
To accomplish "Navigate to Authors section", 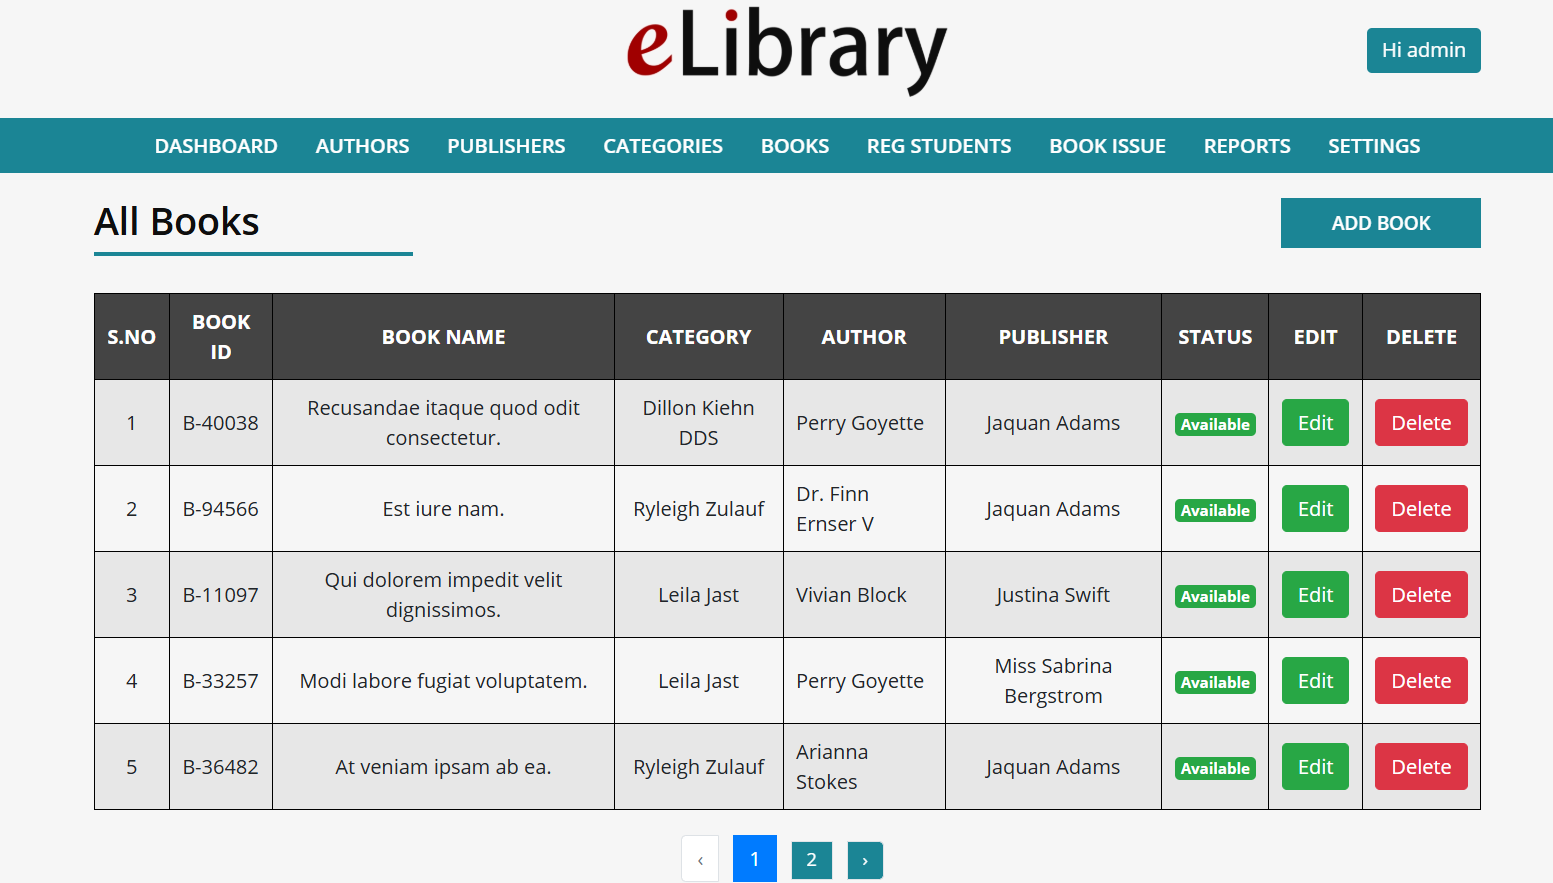I will [x=362, y=146].
